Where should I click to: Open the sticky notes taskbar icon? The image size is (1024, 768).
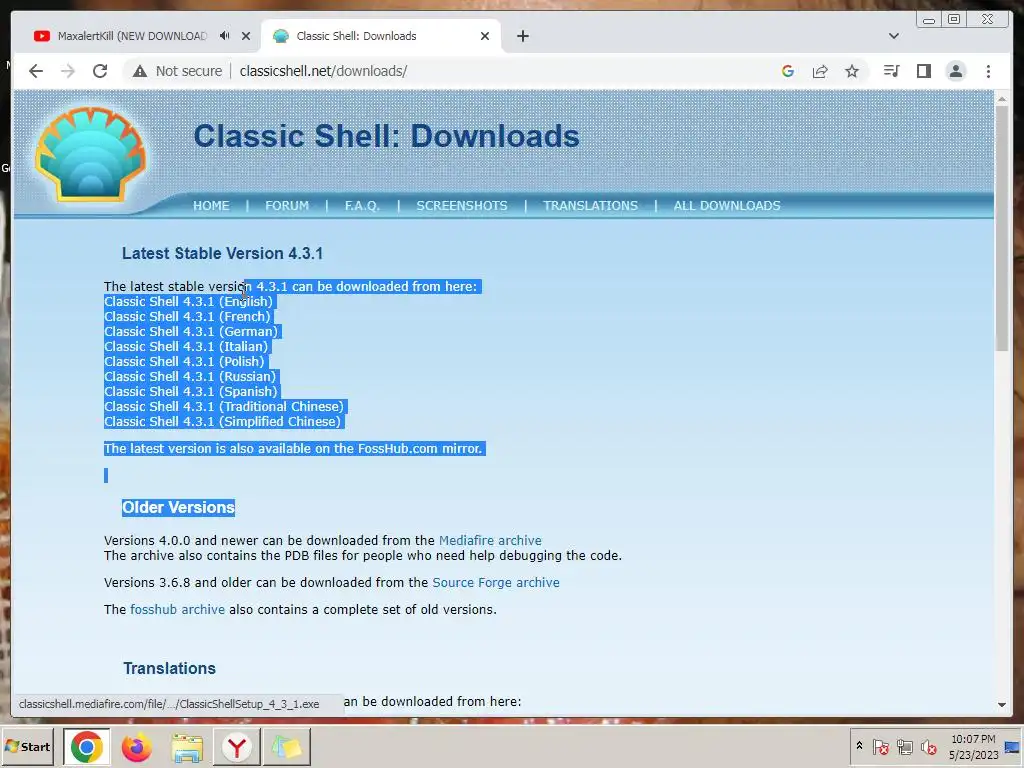click(287, 746)
